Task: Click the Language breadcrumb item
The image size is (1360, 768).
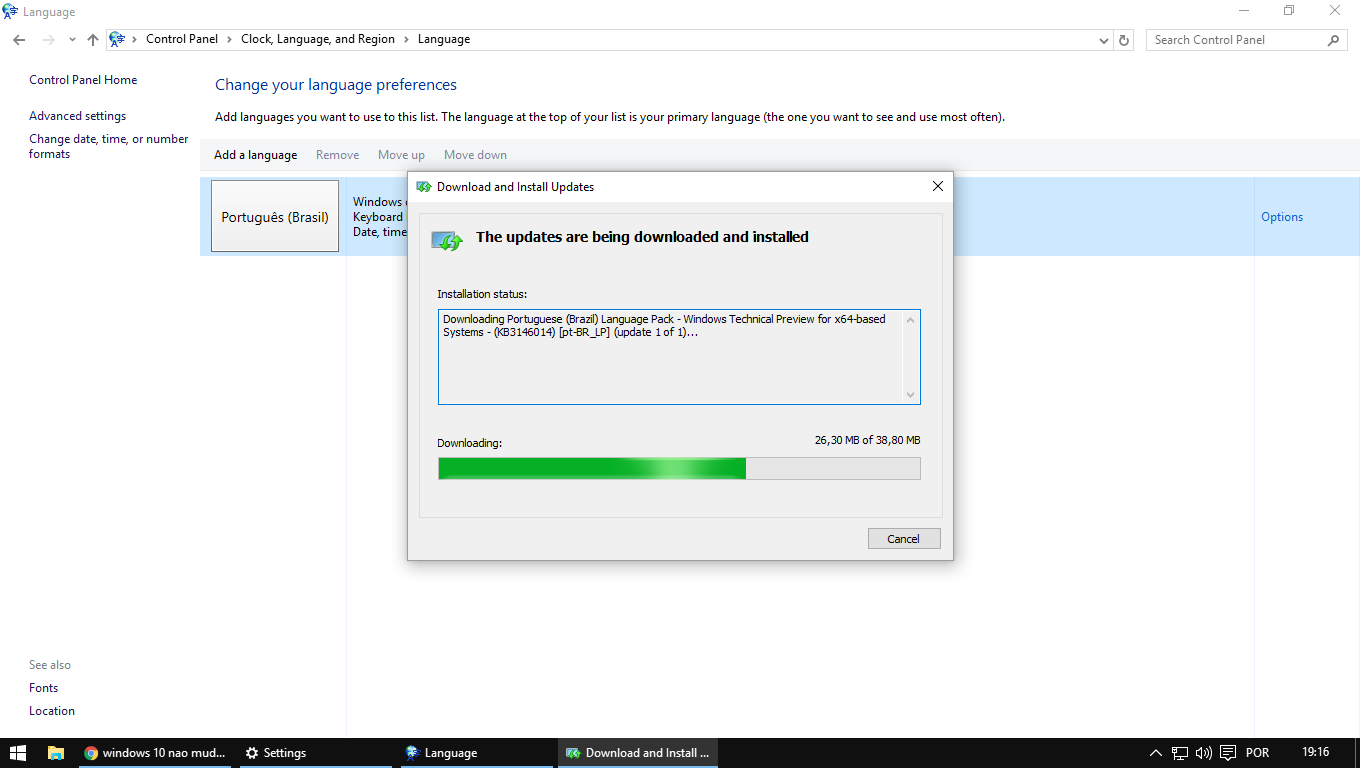Action: point(444,39)
